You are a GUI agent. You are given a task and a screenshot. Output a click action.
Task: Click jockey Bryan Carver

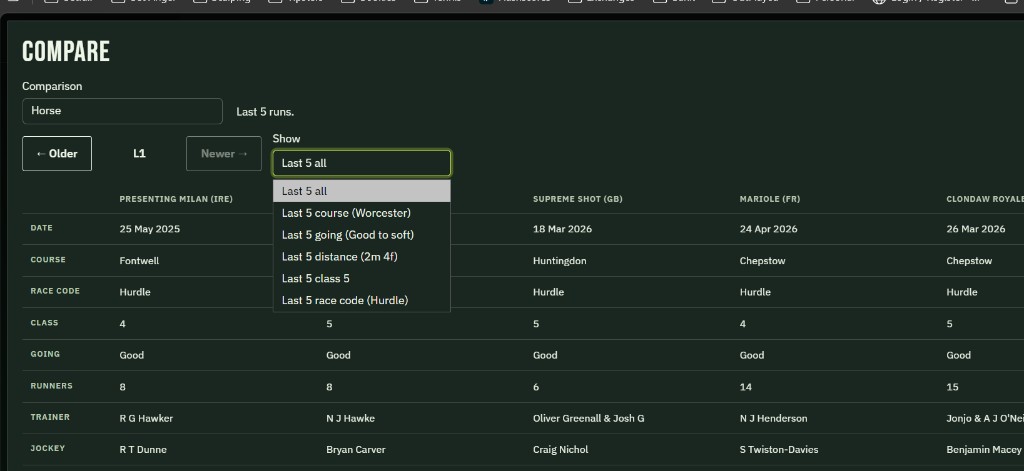[356, 449]
